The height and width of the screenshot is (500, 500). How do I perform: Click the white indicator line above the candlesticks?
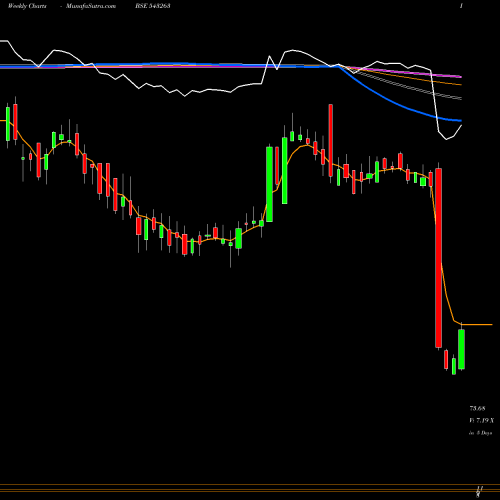pyautogui.click(x=230, y=91)
